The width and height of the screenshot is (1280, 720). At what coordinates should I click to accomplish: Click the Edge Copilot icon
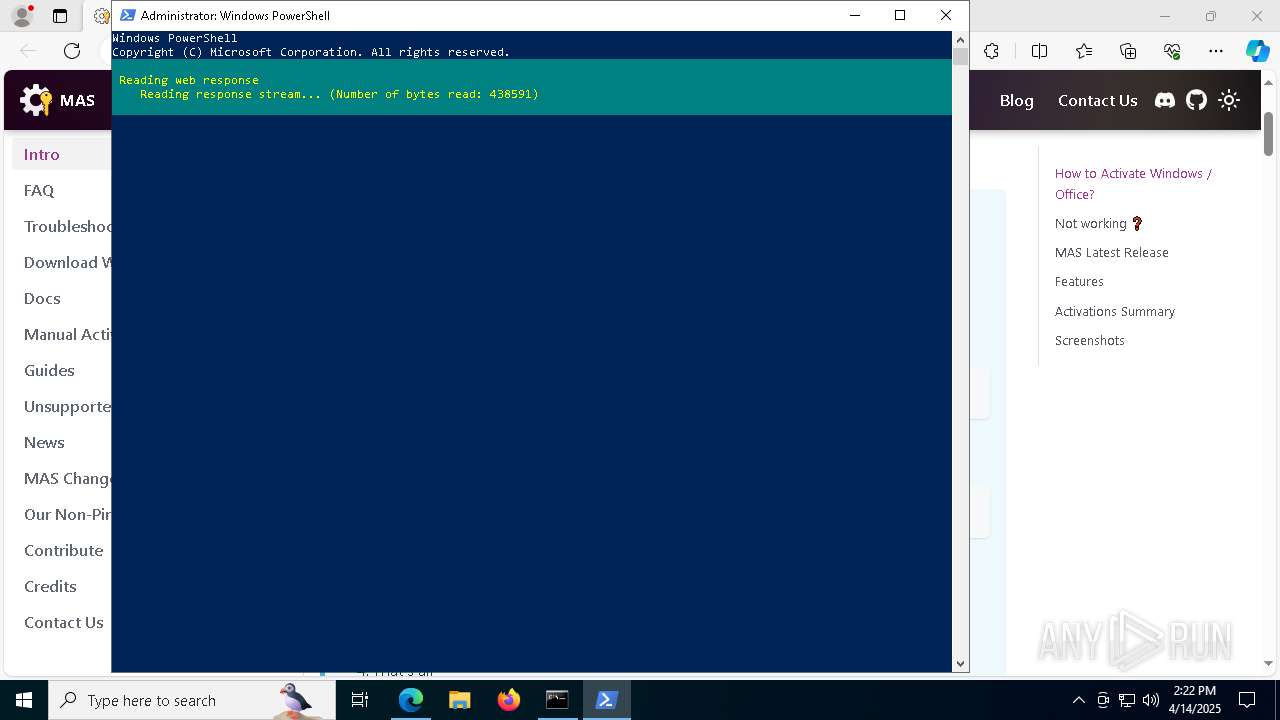coord(1257,51)
